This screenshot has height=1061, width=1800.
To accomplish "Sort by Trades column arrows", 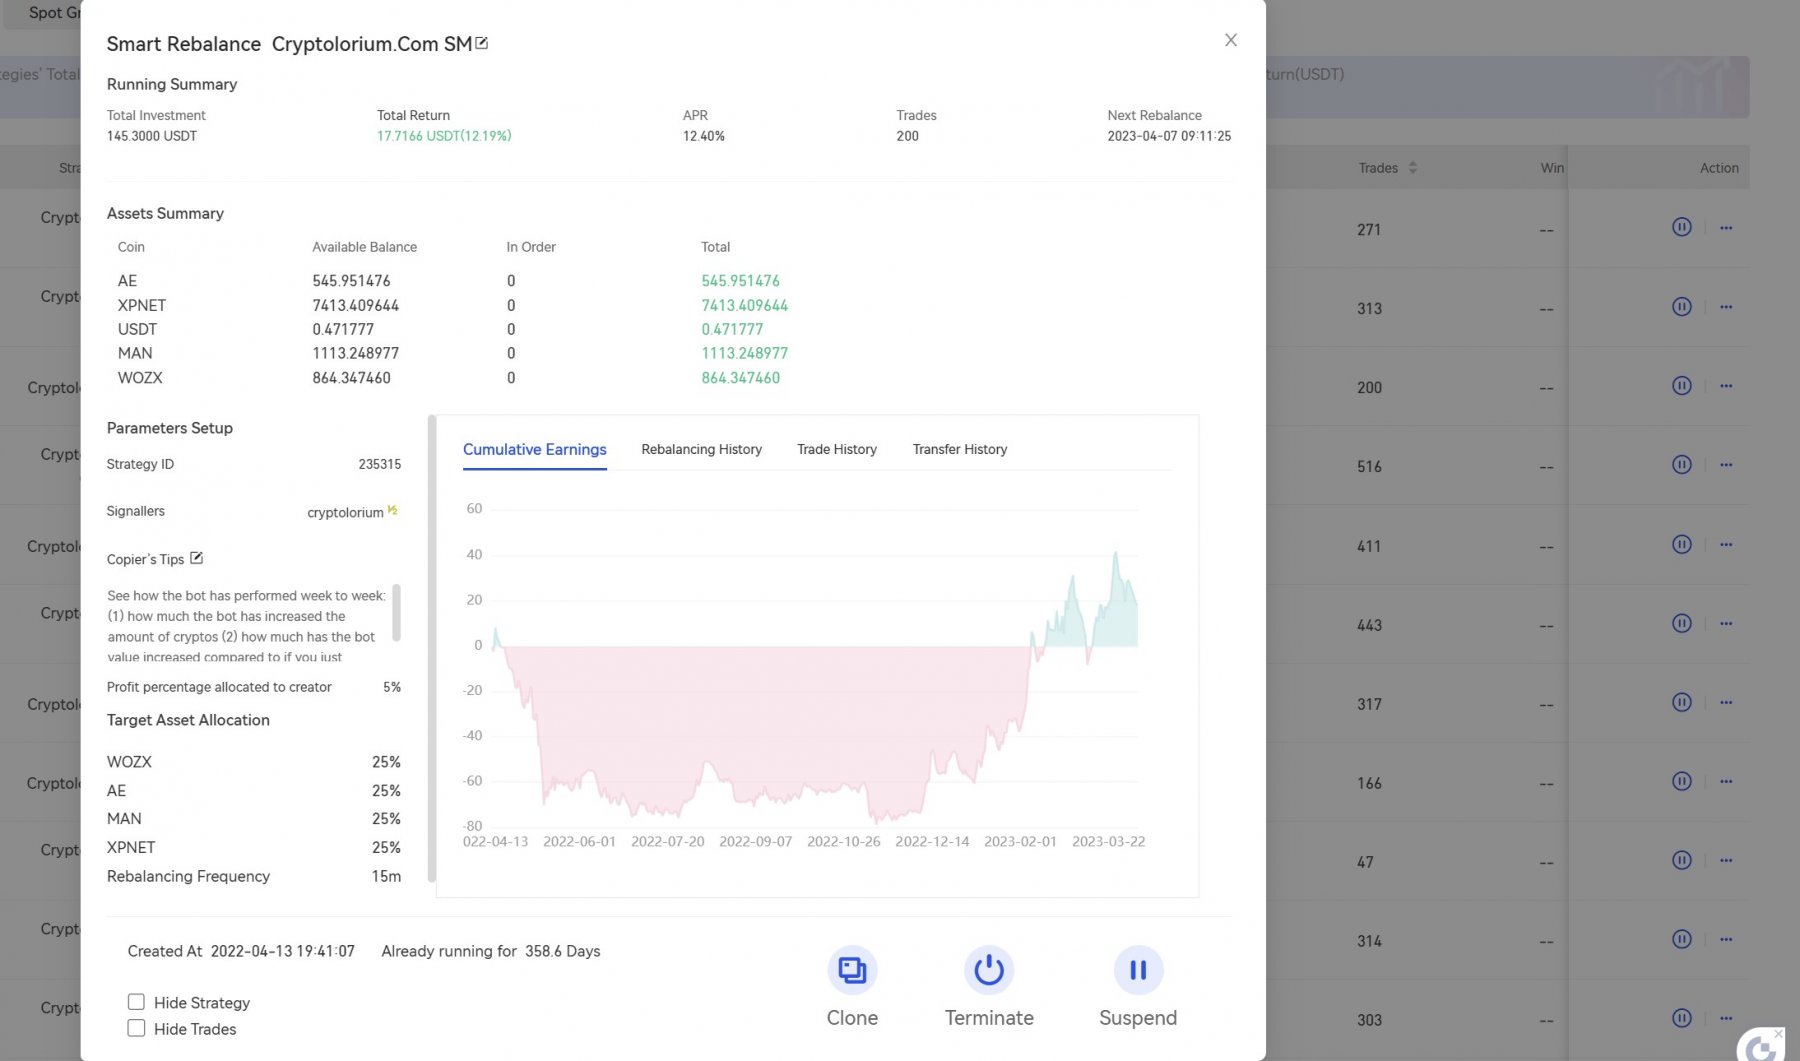I will click(1413, 168).
